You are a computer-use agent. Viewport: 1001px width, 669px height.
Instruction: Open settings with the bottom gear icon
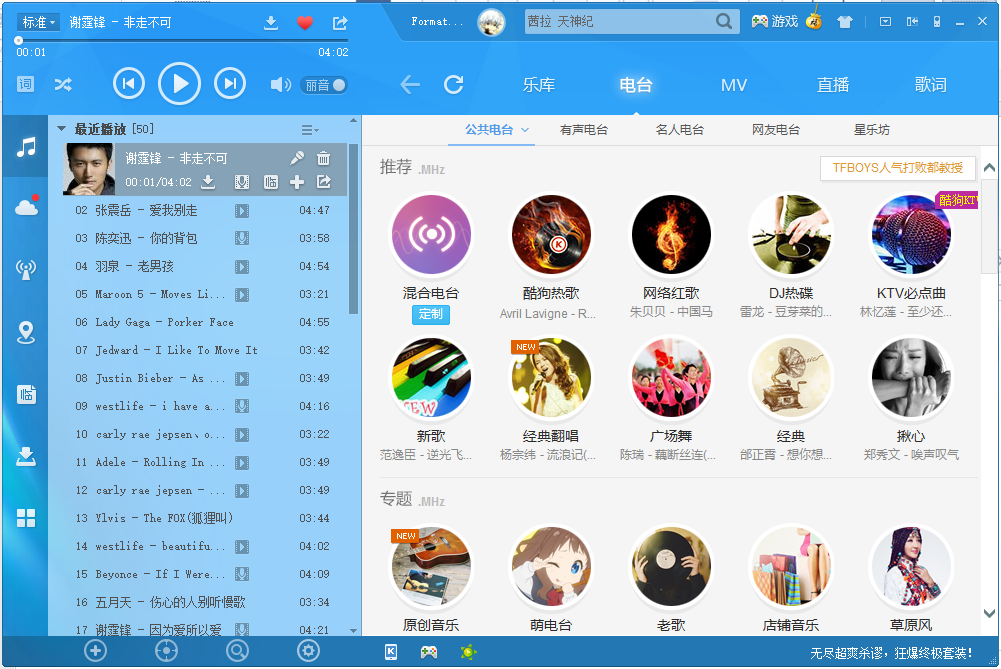click(308, 650)
